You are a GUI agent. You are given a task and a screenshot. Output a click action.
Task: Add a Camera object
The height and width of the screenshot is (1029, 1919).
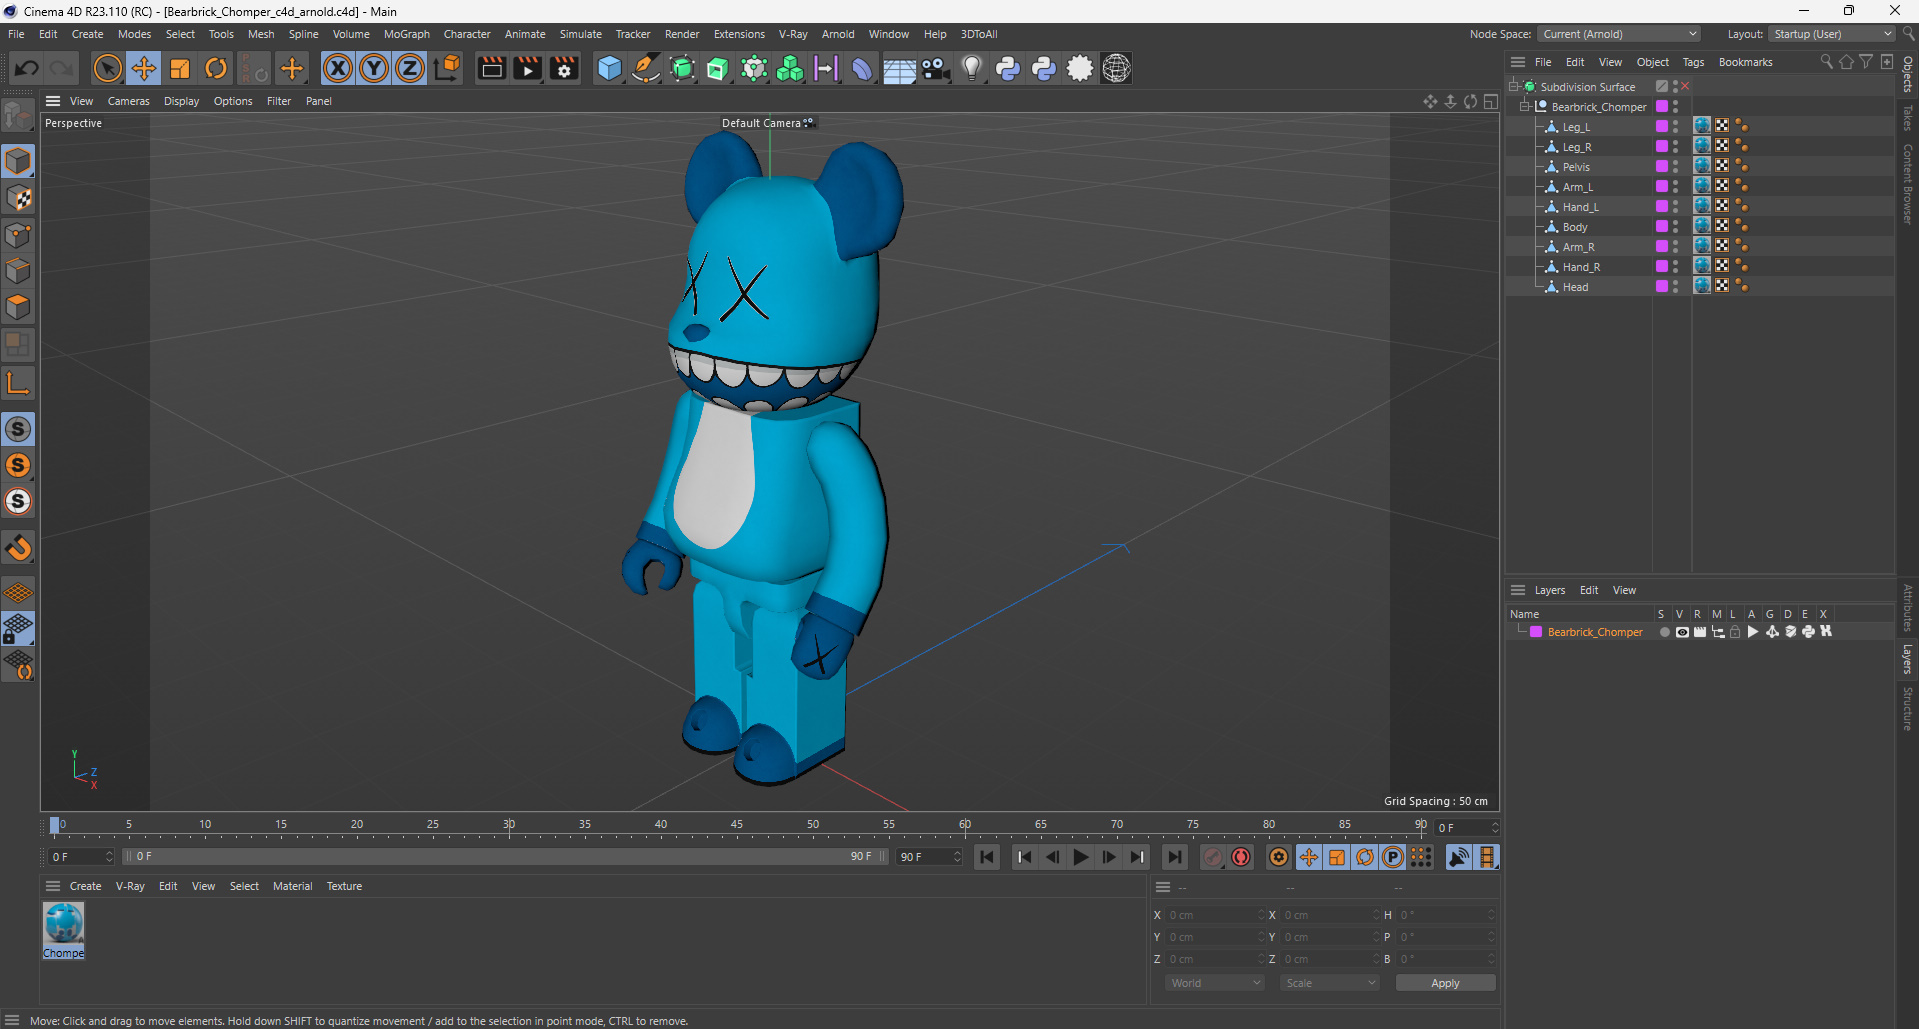click(935, 68)
